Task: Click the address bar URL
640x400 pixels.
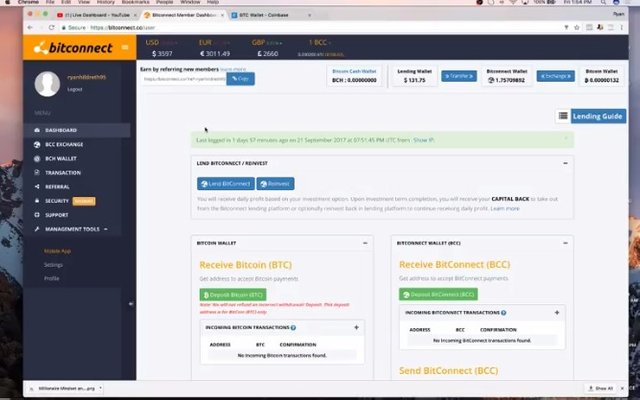Action: tap(122, 28)
